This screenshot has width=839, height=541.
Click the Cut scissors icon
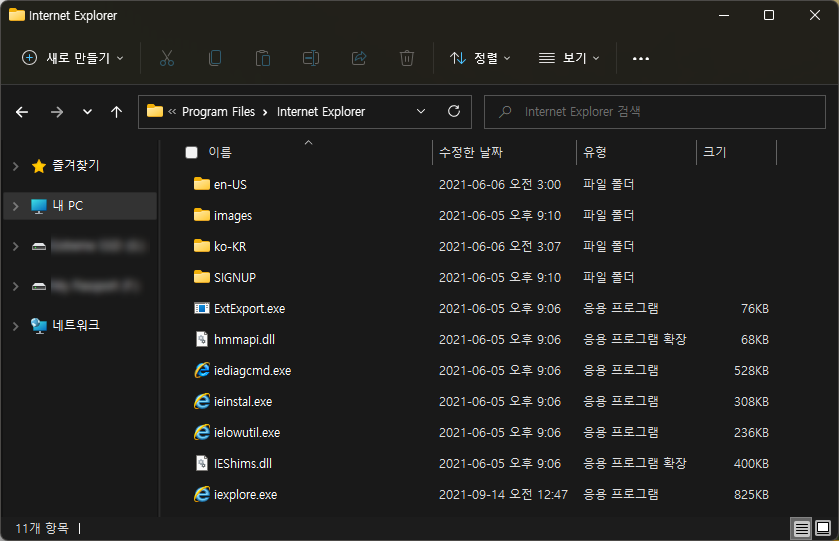[x=166, y=58]
